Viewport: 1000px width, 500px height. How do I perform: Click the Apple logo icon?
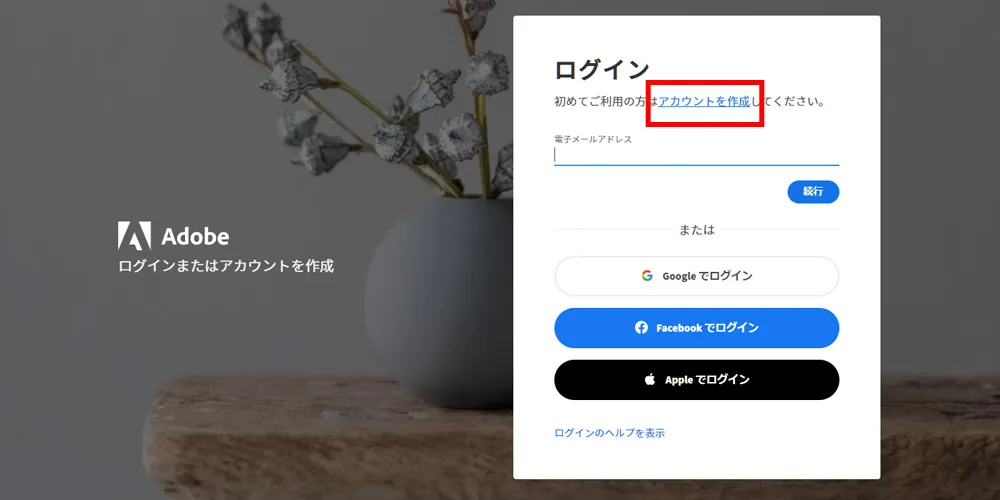[x=650, y=379]
